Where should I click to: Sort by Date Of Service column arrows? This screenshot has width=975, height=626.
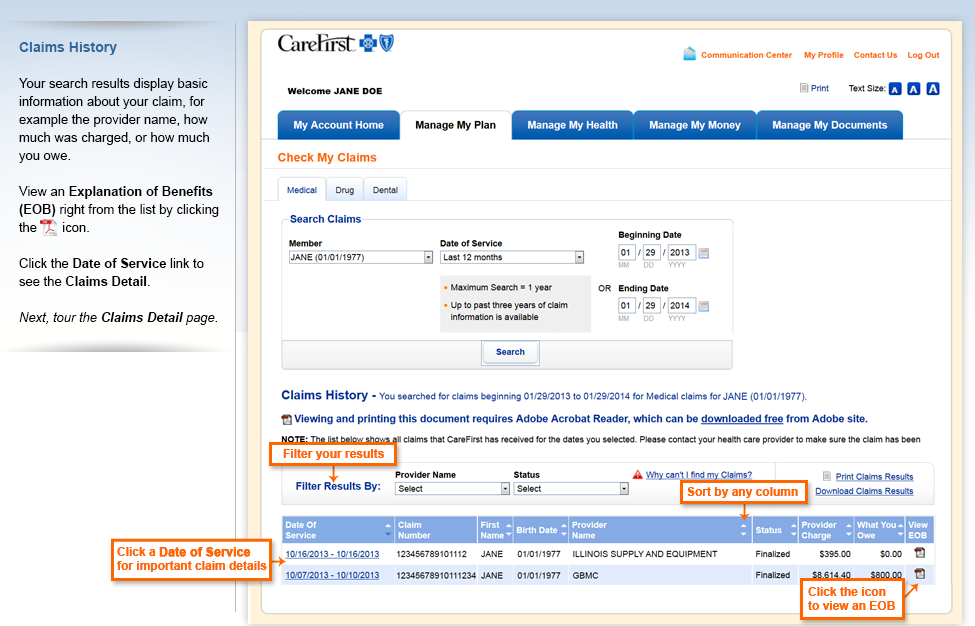pos(388,530)
